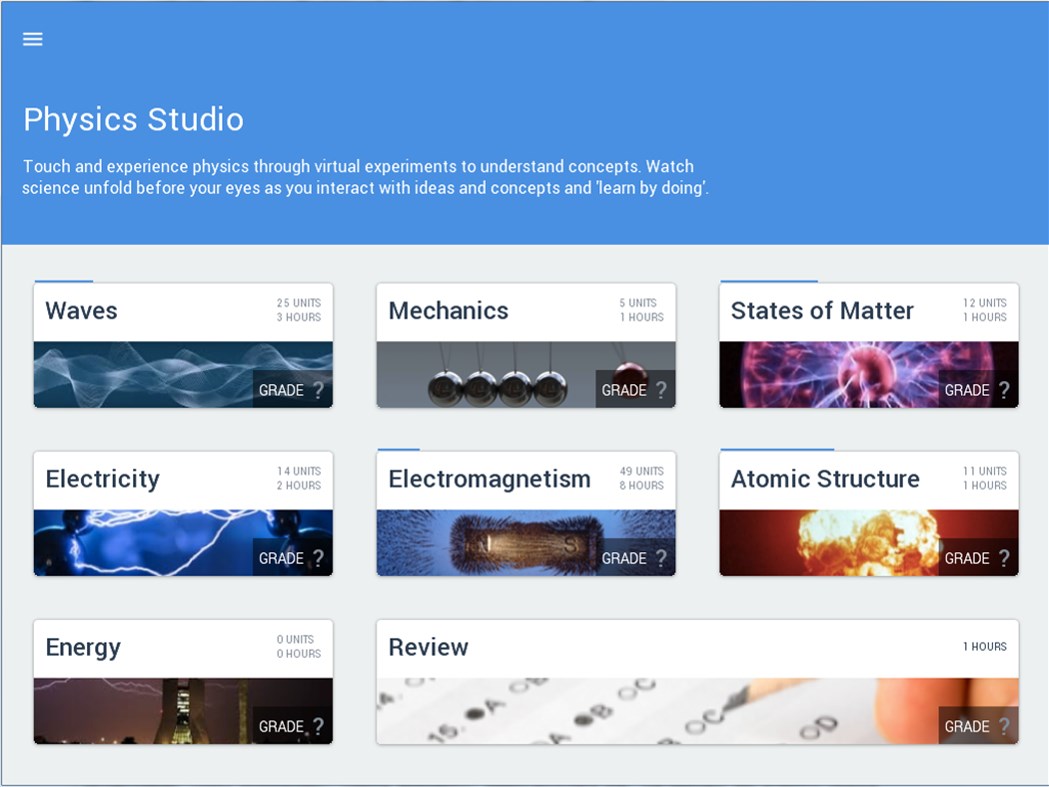Click the grade help question mark on Waves
This screenshot has height=787, width=1049.
pos(320,390)
